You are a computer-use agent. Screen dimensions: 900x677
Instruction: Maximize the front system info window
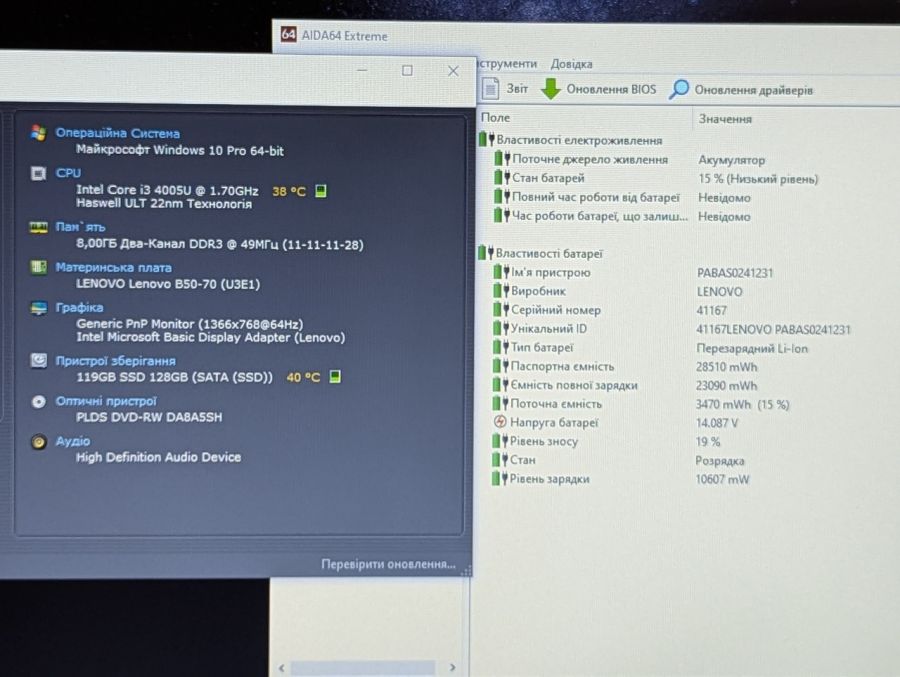click(x=407, y=71)
